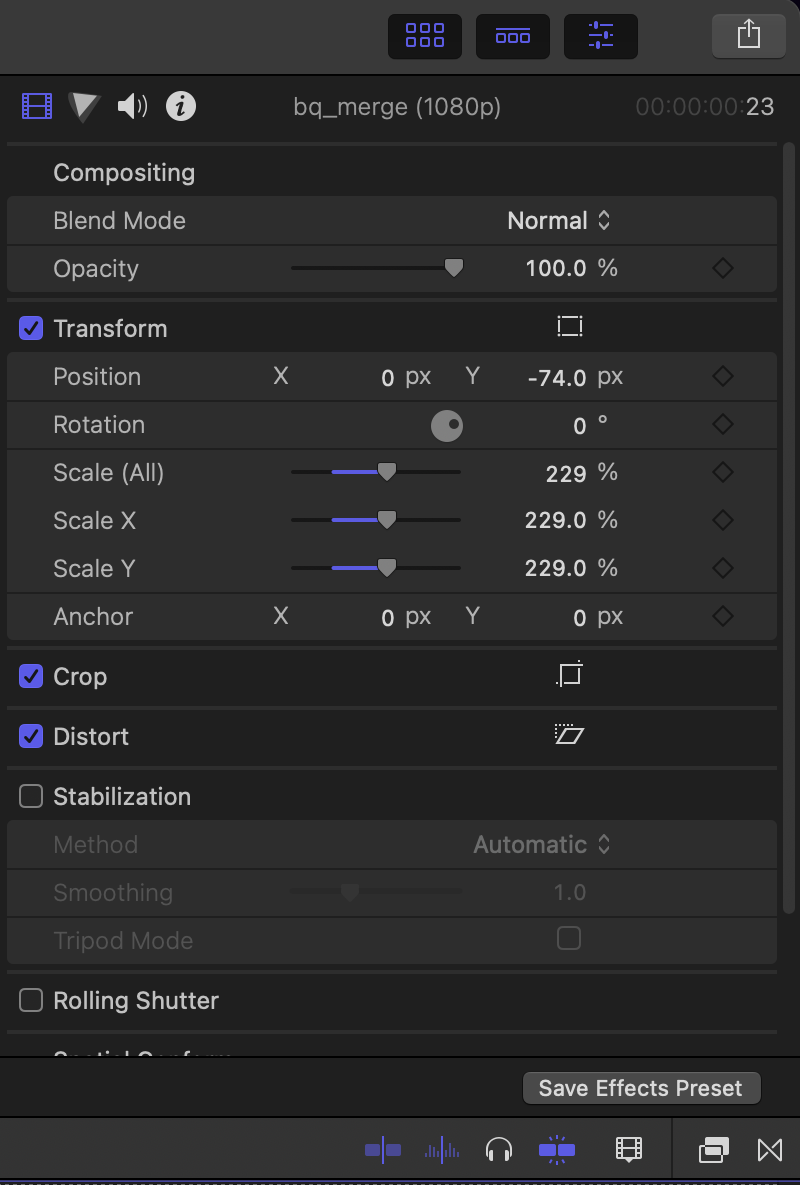The image size is (800, 1185).
Task: Add an Opacity keyframe diamond
Action: 723,268
